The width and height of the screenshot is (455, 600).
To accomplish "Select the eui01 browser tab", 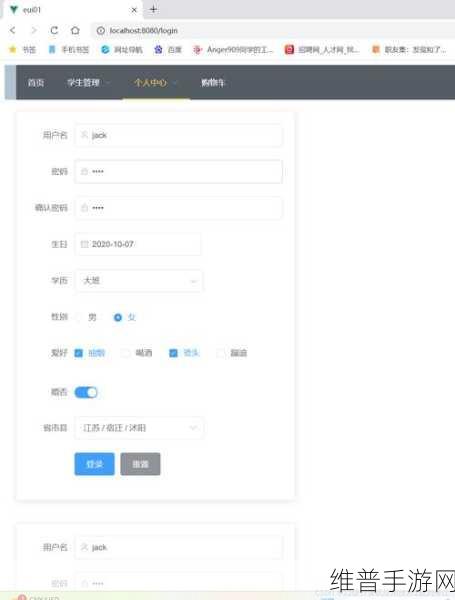I will coord(73,10).
